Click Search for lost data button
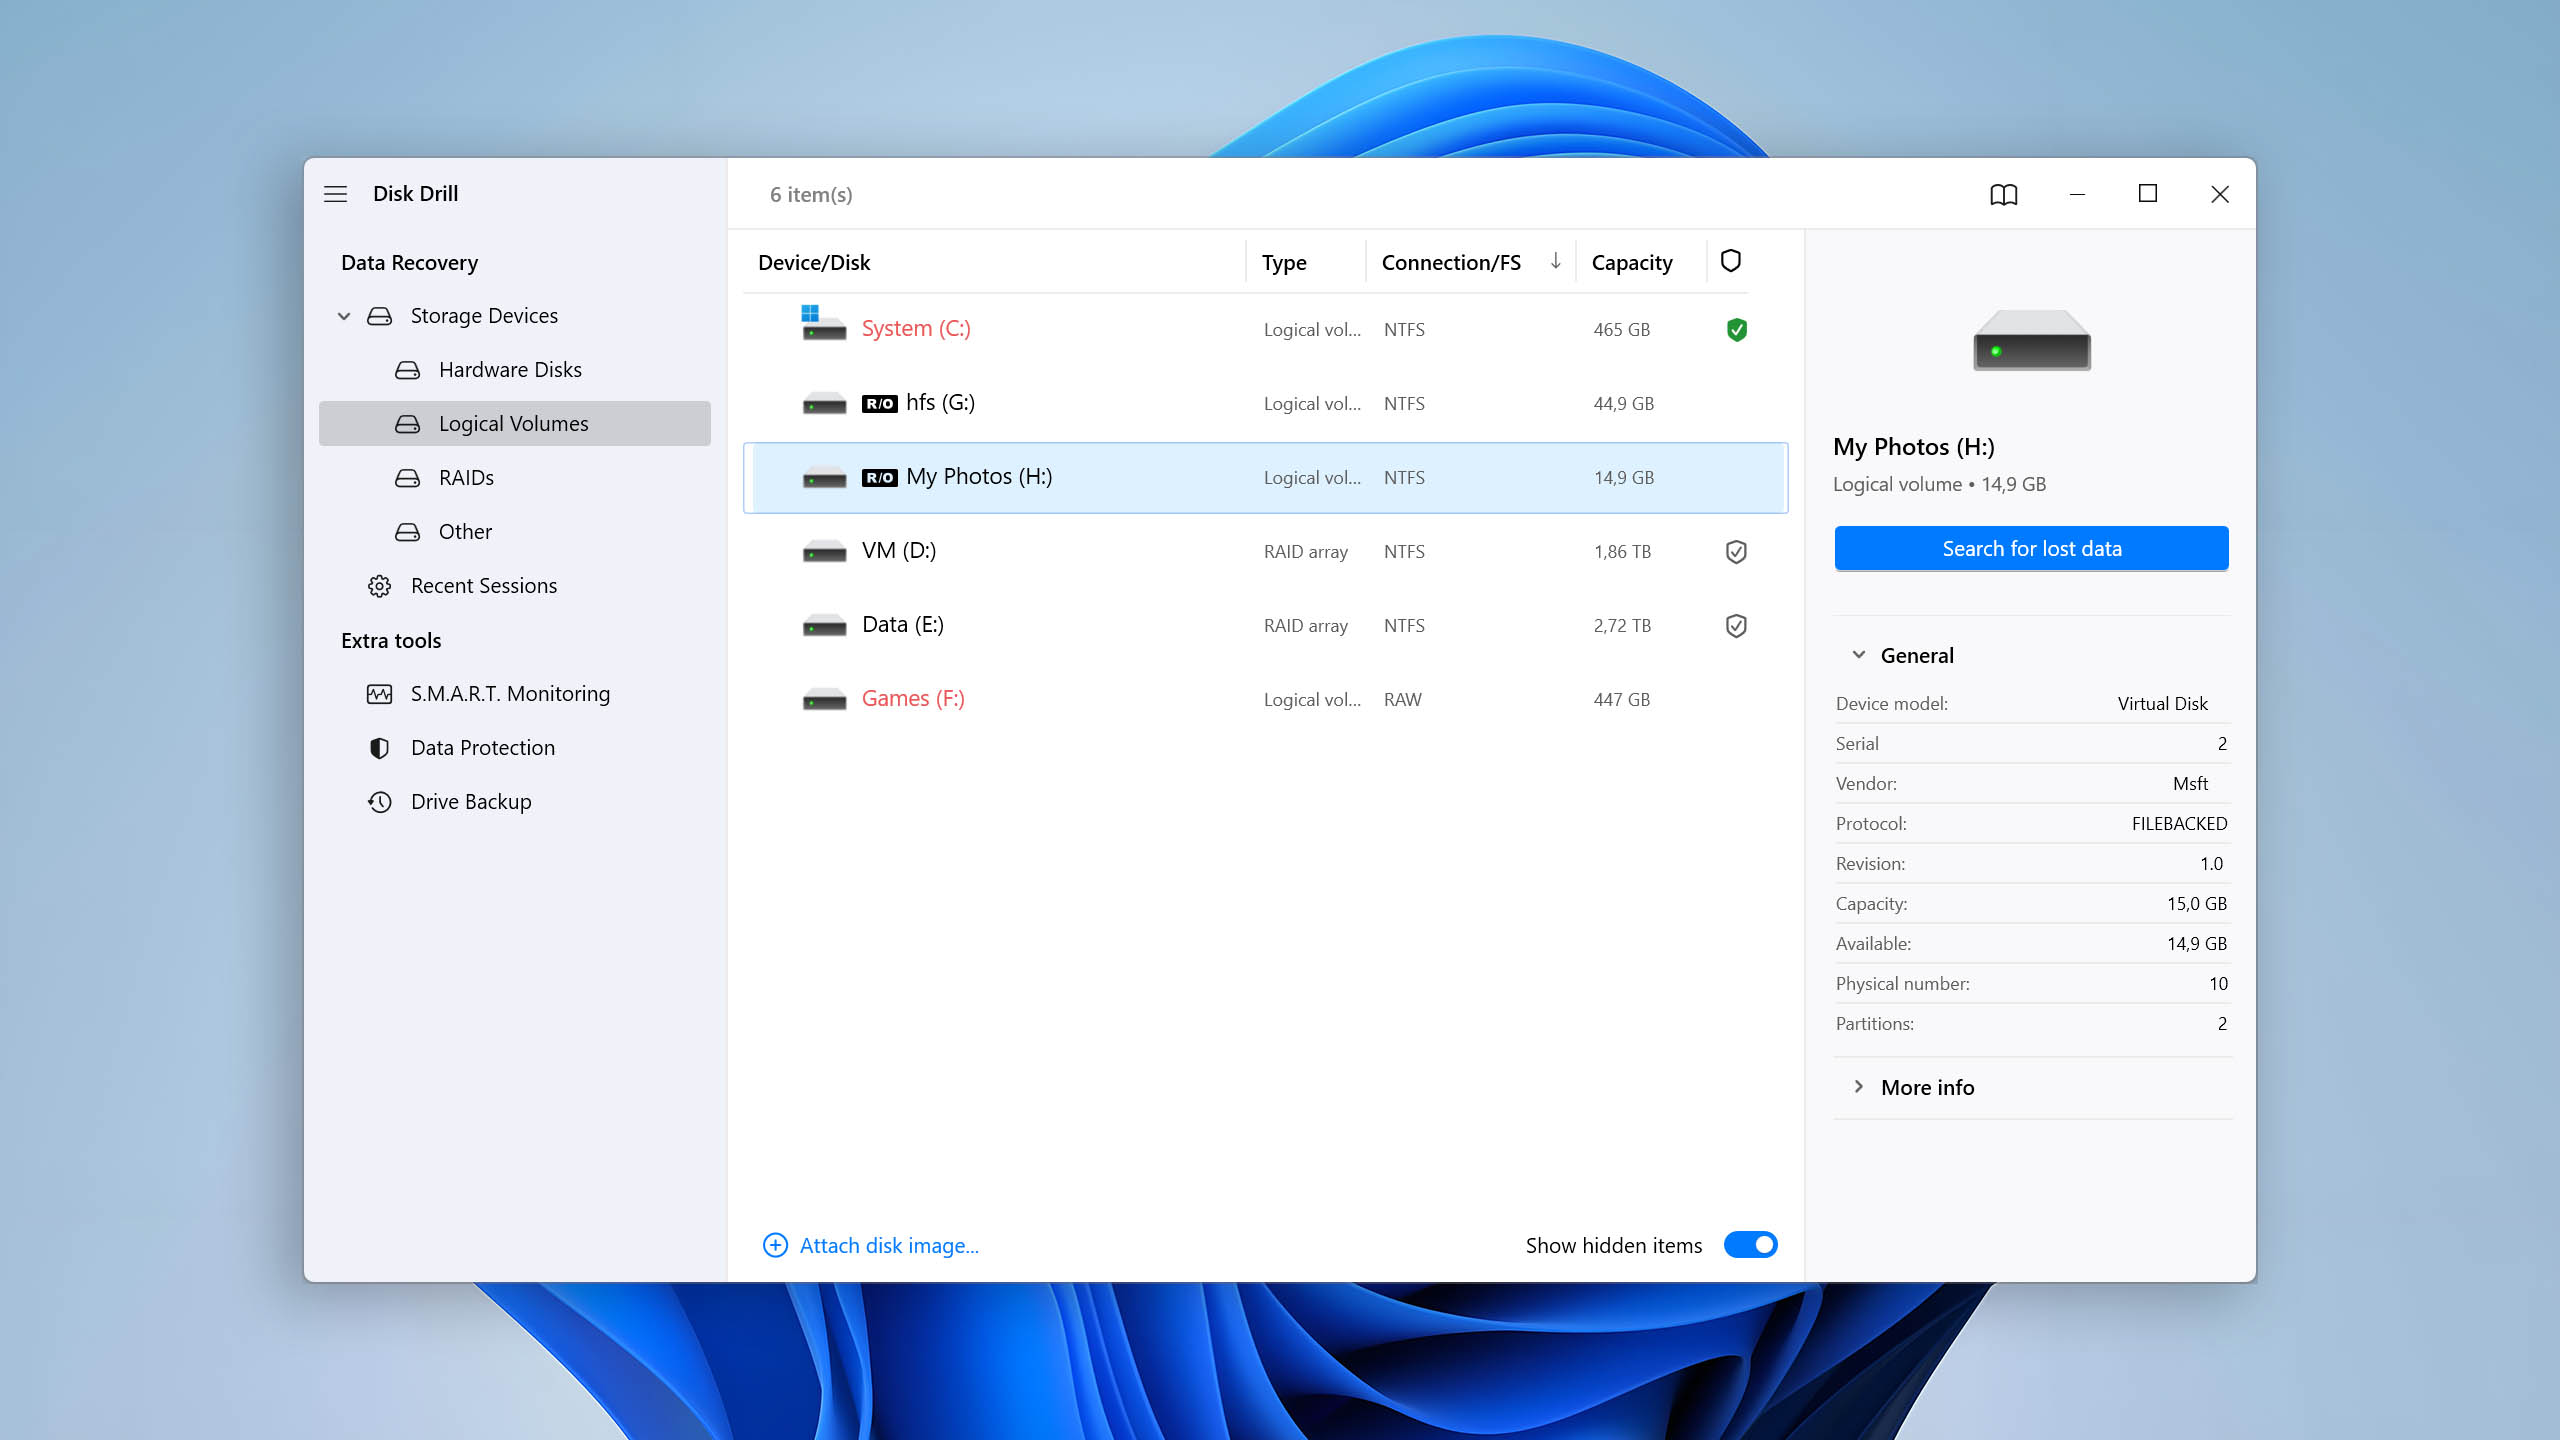 click(x=2031, y=549)
